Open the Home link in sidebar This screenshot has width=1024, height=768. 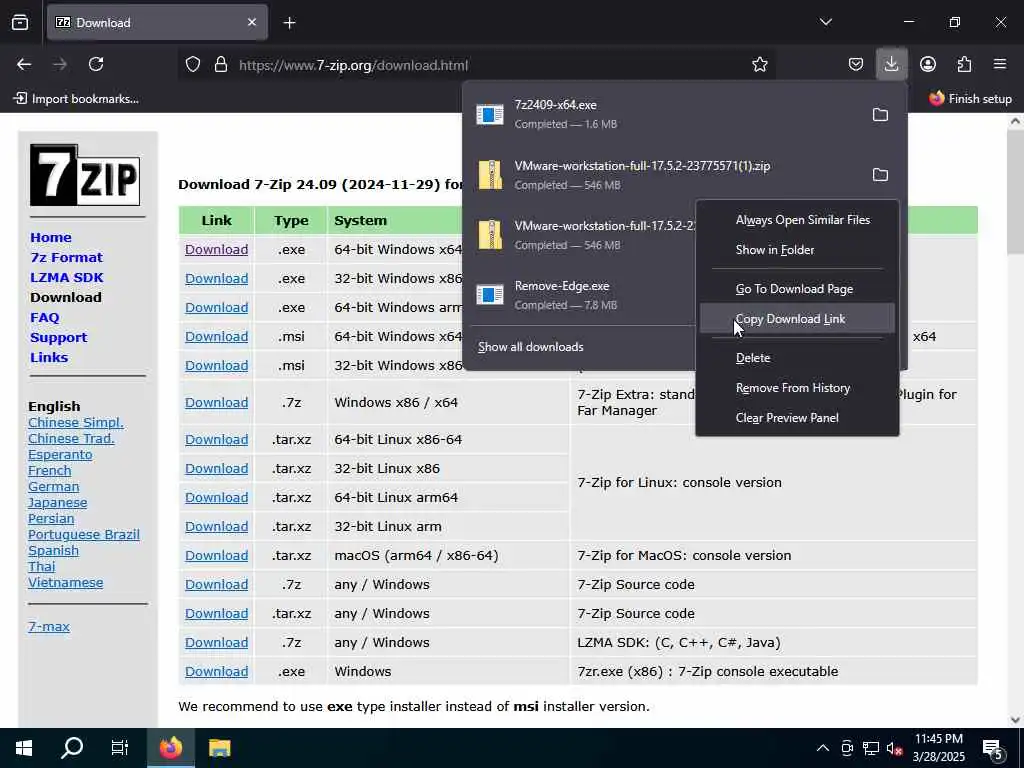point(50,237)
